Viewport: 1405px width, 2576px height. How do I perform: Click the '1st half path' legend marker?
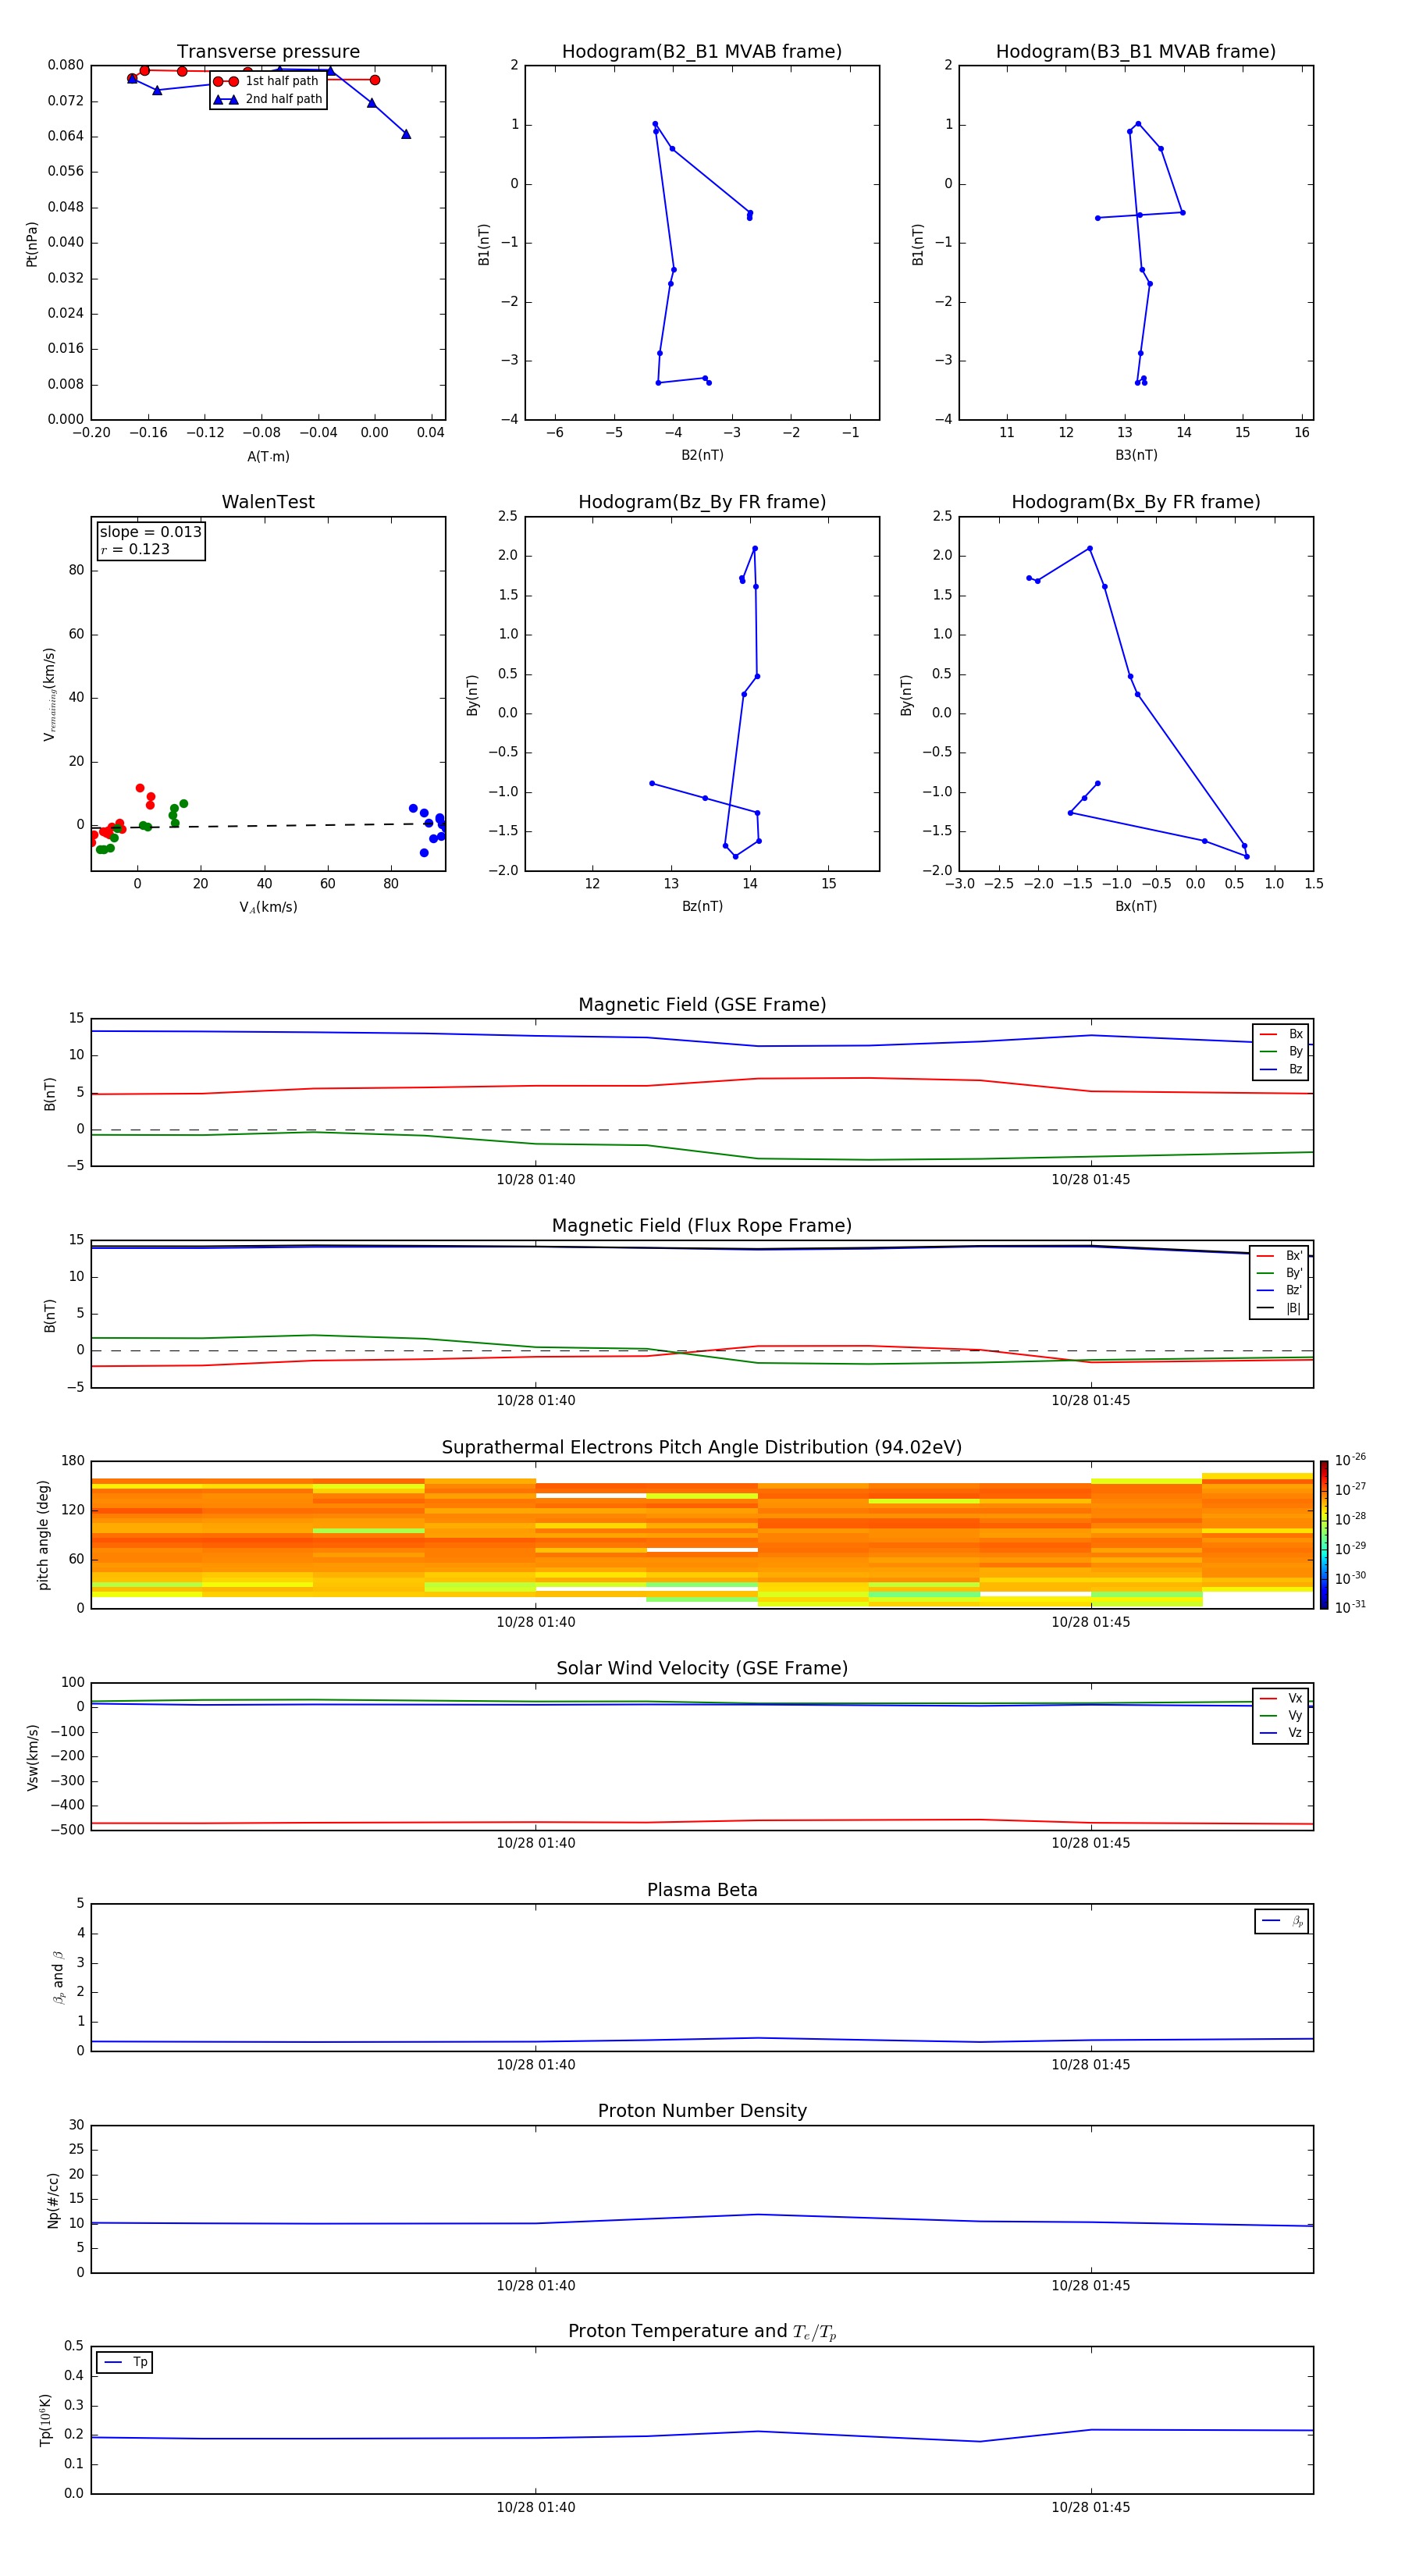click(226, 81)
